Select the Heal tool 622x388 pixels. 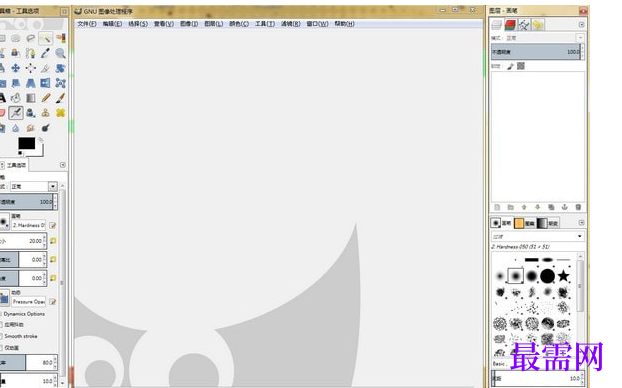61,113
